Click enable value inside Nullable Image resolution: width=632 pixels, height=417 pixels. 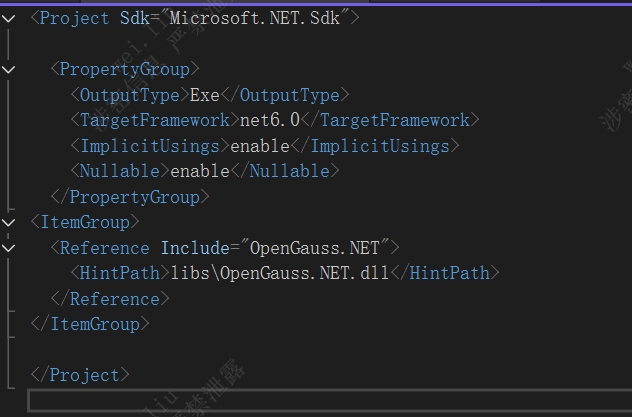click(200, 171)
